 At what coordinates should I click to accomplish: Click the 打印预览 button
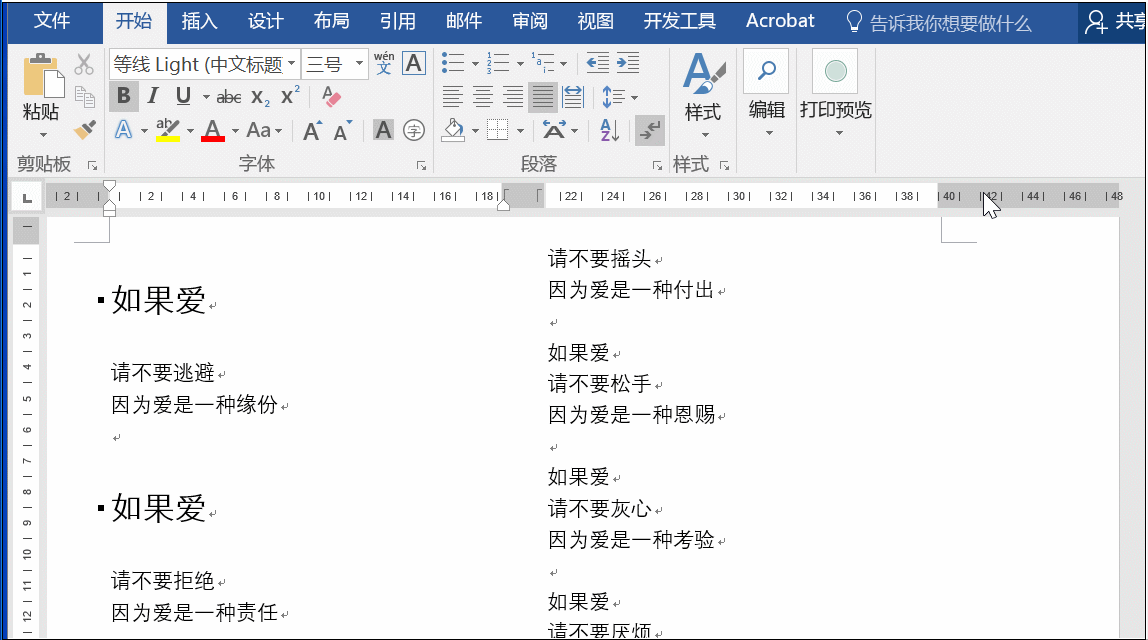pyautogui.click(x=835, y=94)
